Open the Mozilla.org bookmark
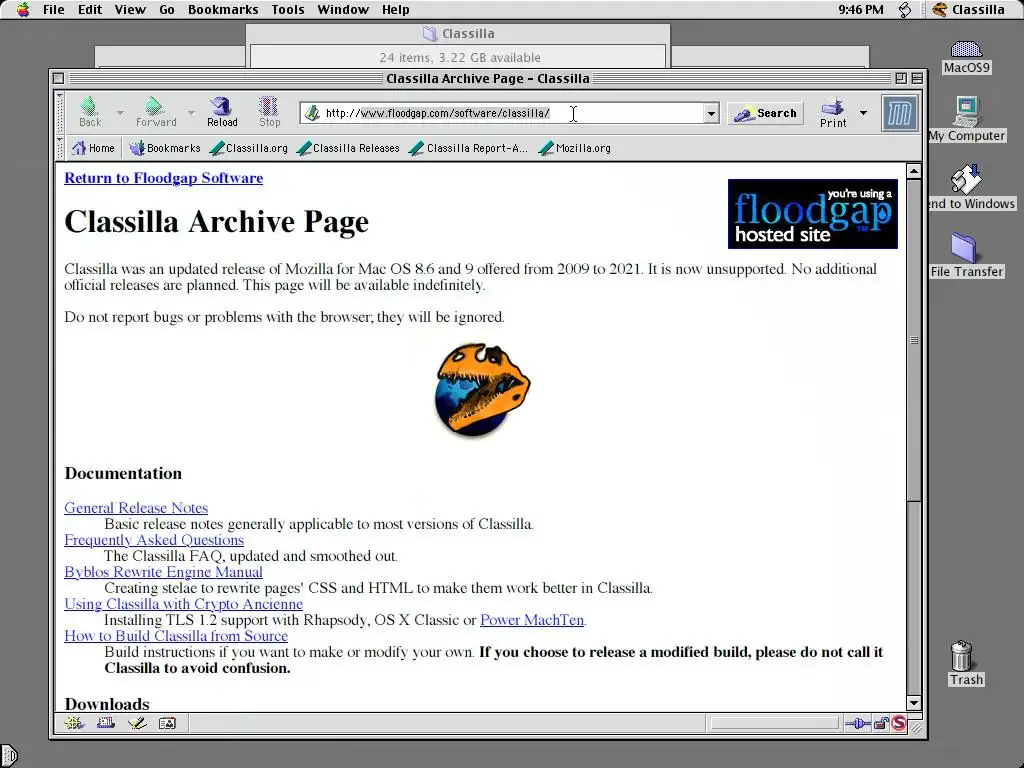This screenshot has height=768, width=1024. coord(575,148)
